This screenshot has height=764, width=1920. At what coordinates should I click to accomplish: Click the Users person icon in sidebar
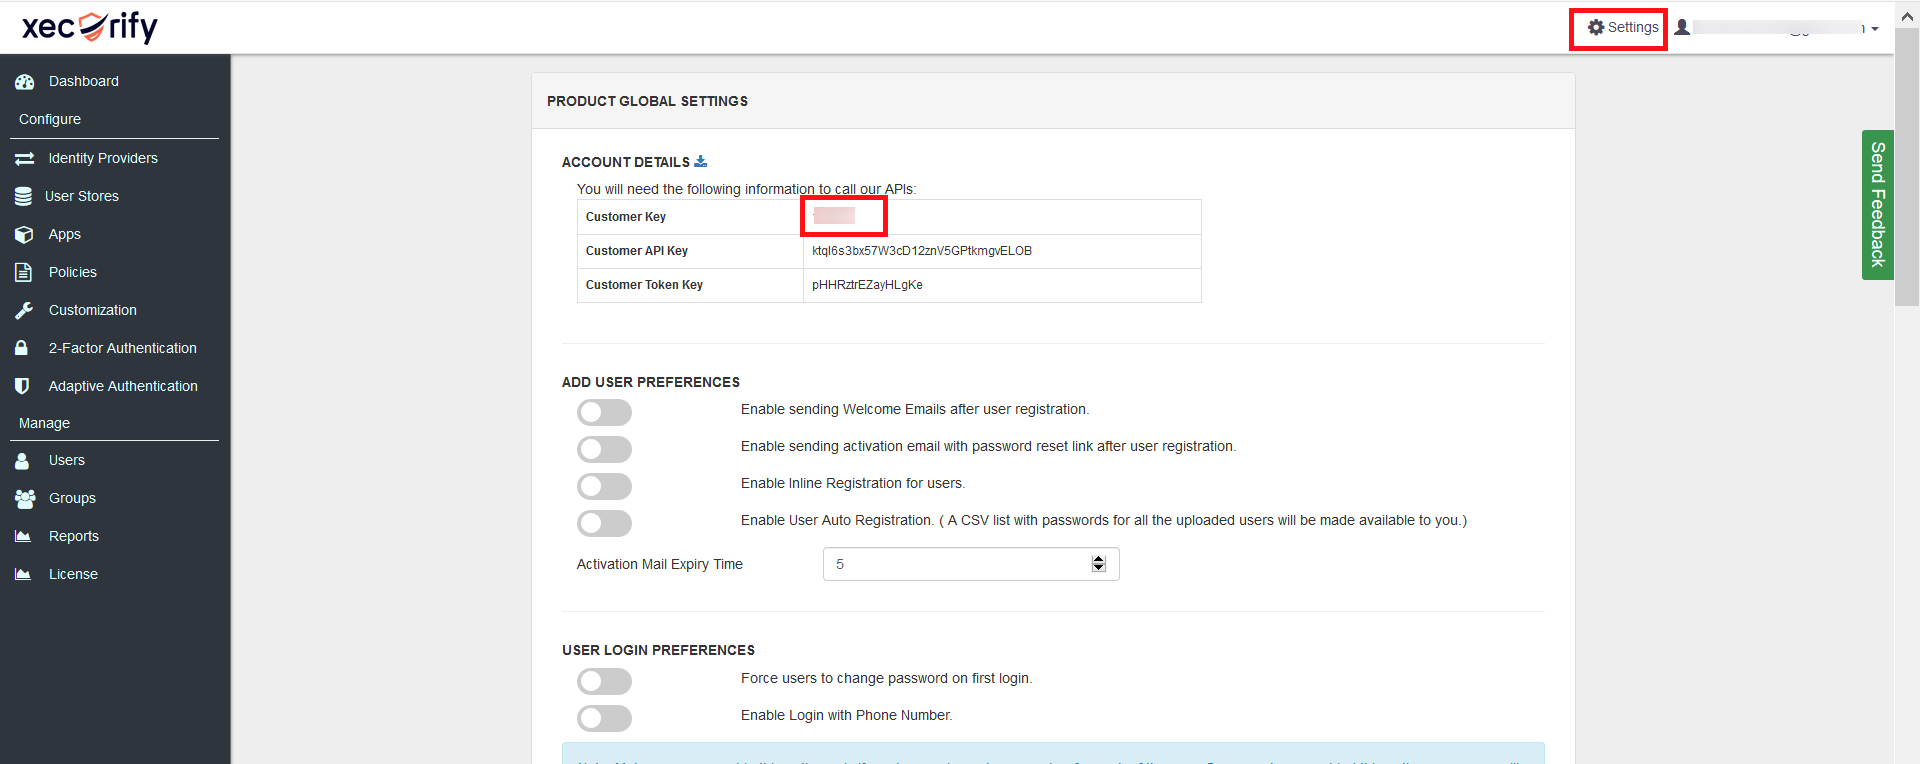[22, 461]
